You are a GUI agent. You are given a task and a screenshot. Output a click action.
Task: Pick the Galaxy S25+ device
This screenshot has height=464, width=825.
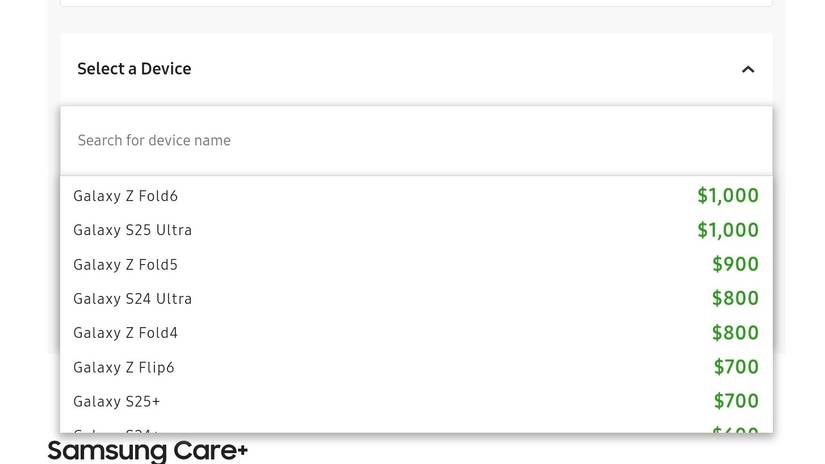point(117,402)
